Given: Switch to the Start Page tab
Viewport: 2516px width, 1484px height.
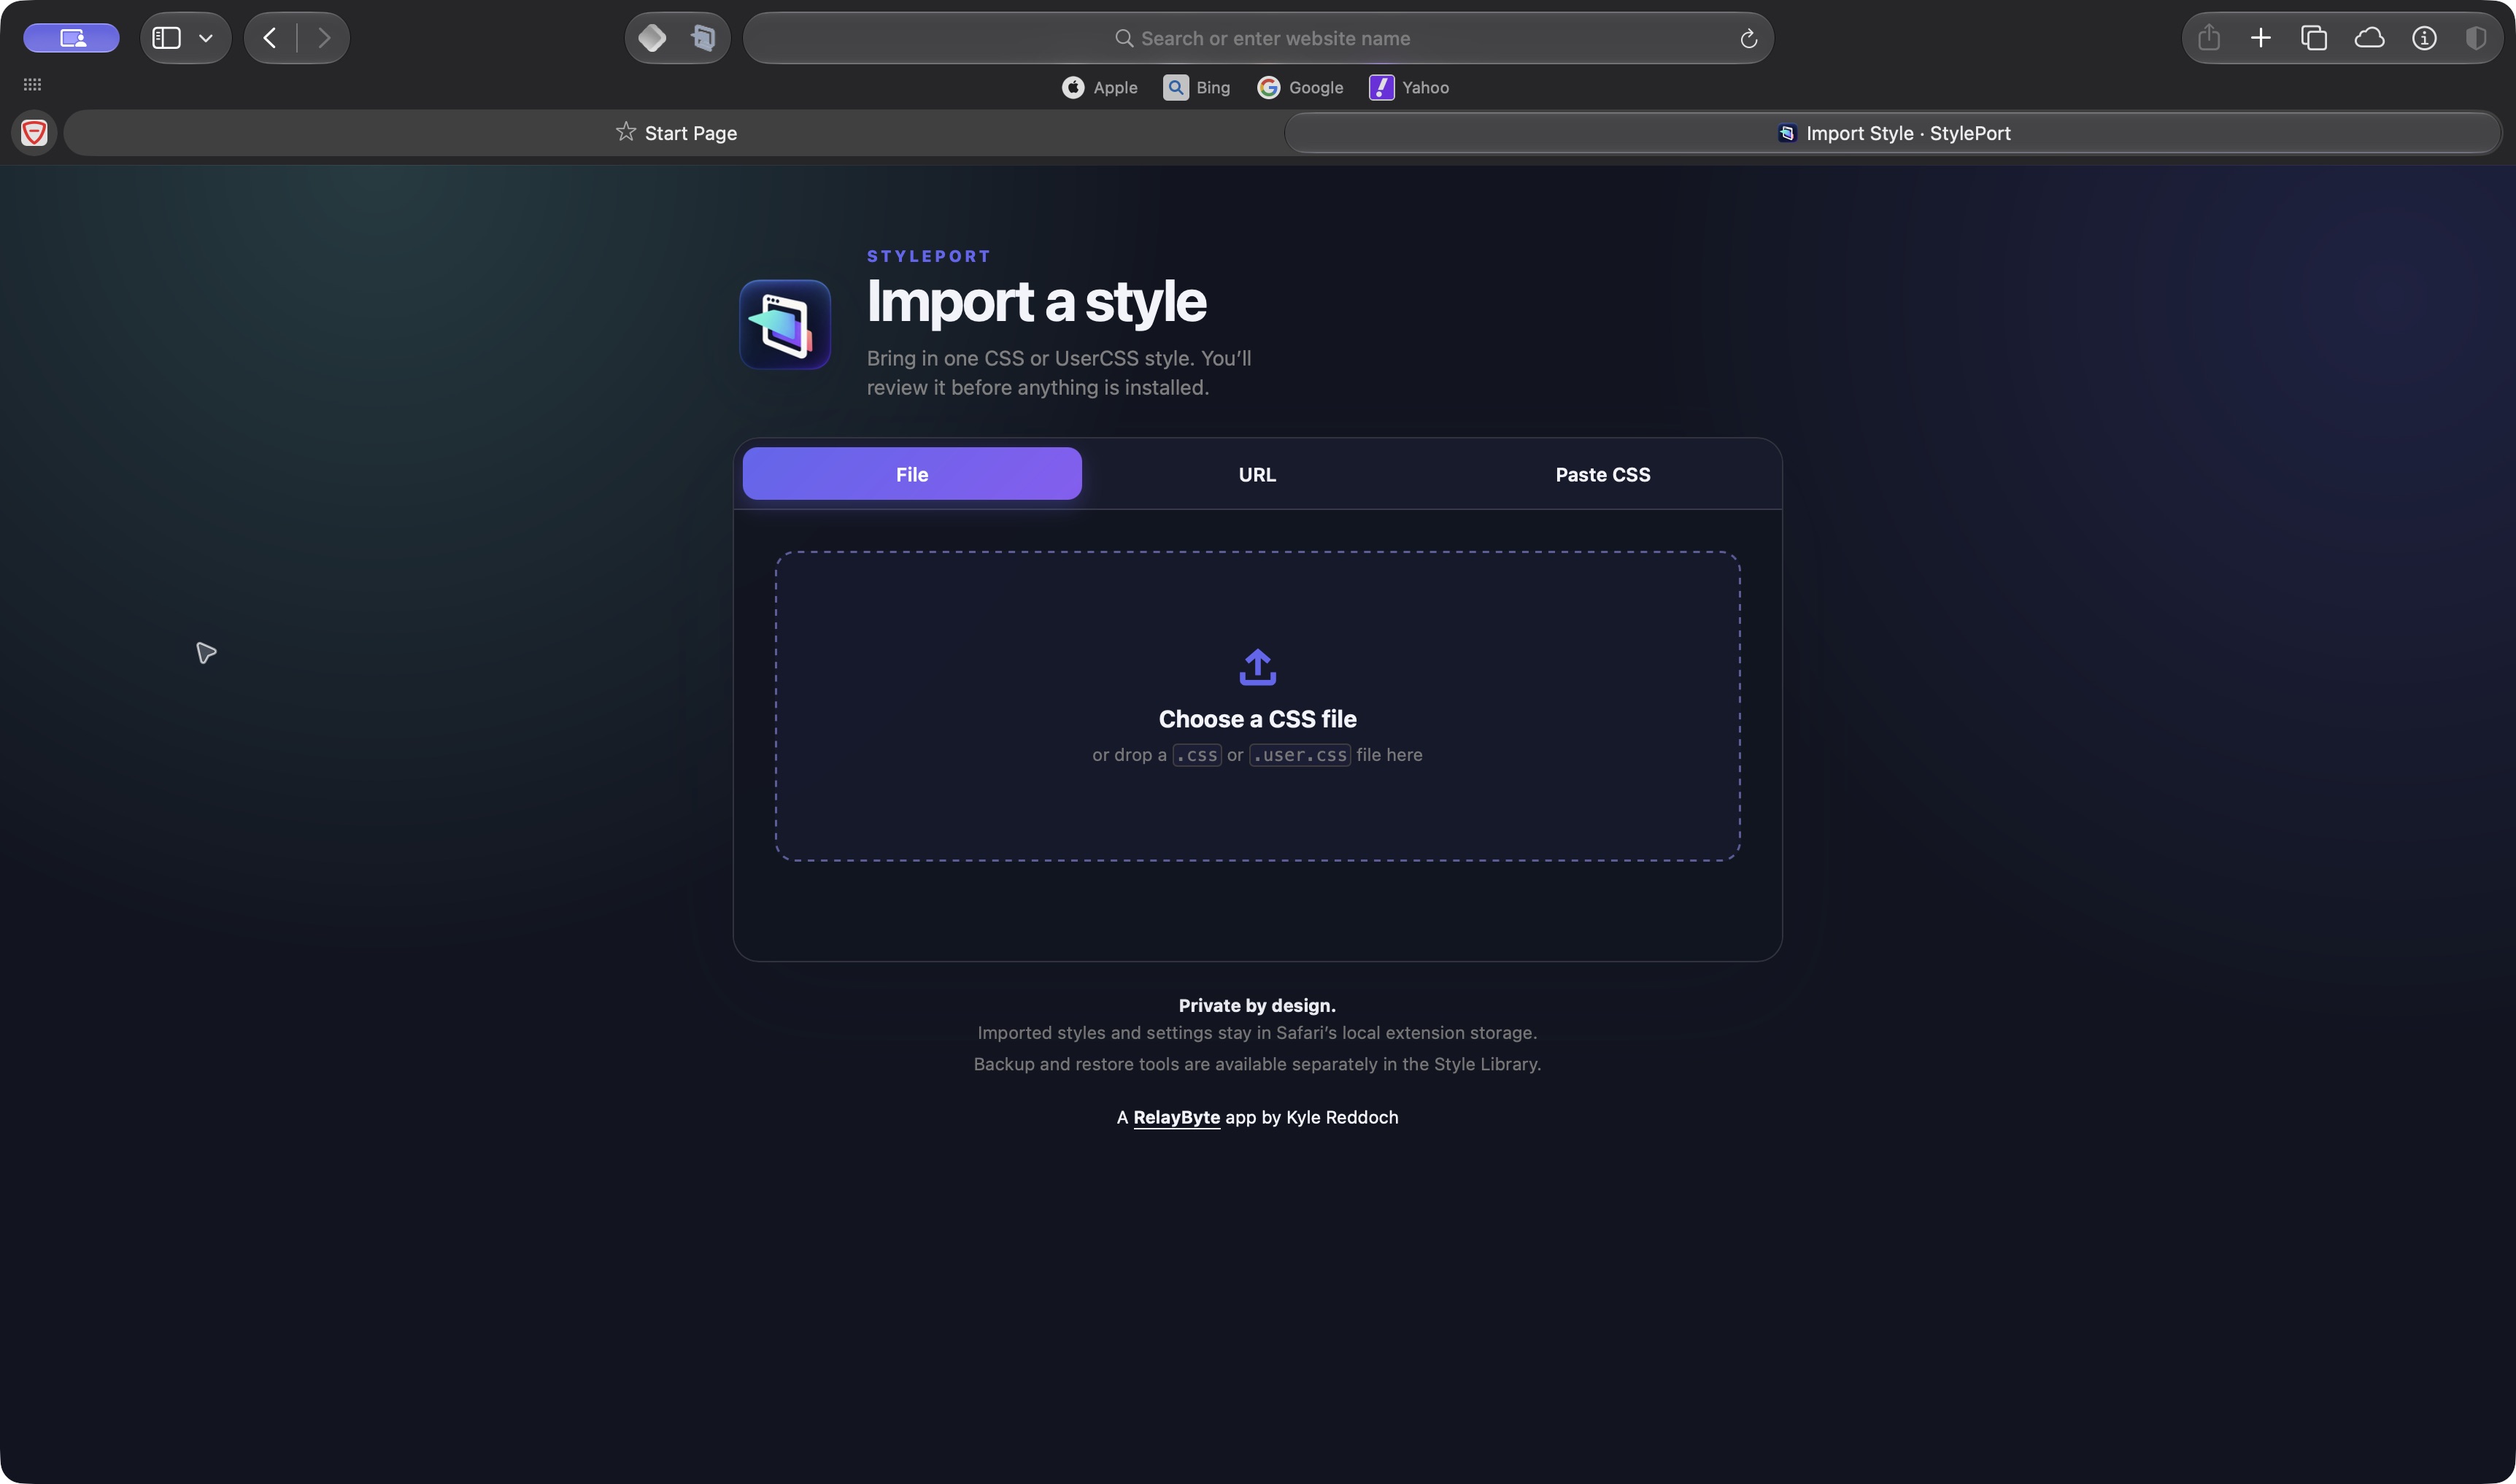Looking at the screenshot, I should click(676, 133).
